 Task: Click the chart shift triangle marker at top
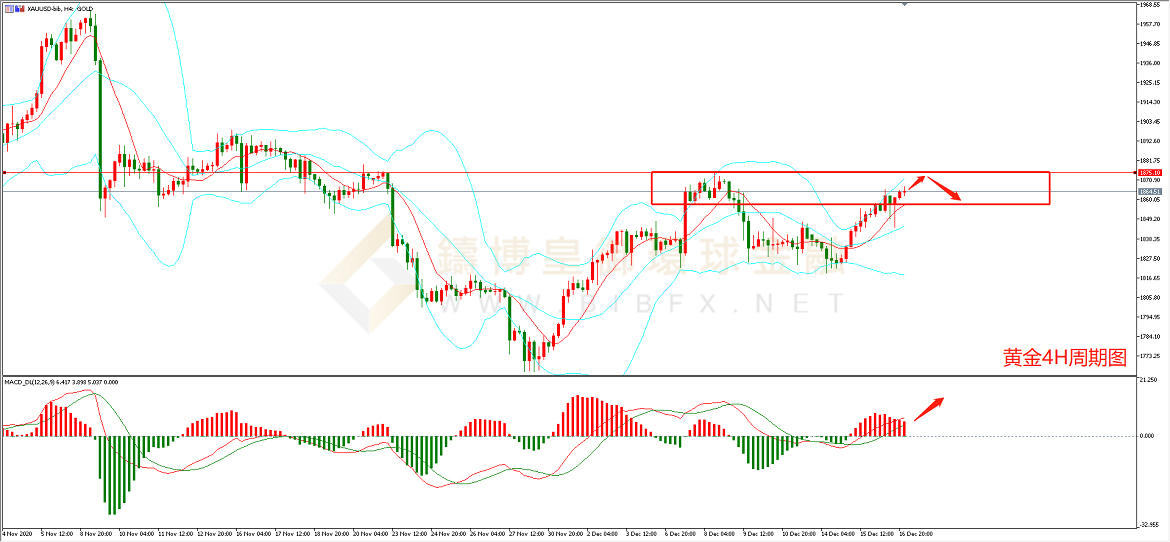[x=906, y=5]
